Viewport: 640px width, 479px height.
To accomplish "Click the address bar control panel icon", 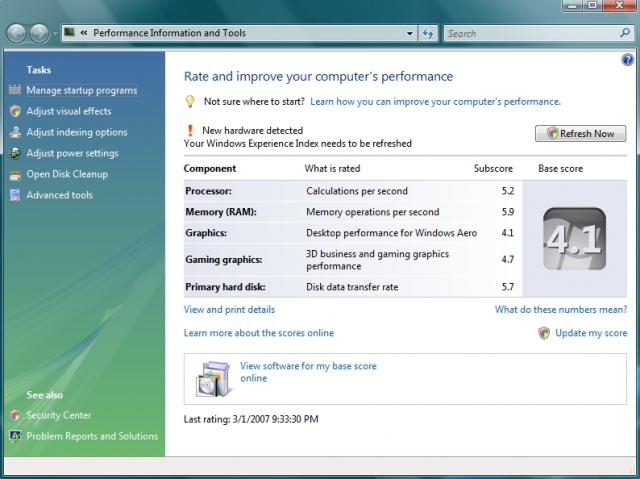I will [69, 32].
